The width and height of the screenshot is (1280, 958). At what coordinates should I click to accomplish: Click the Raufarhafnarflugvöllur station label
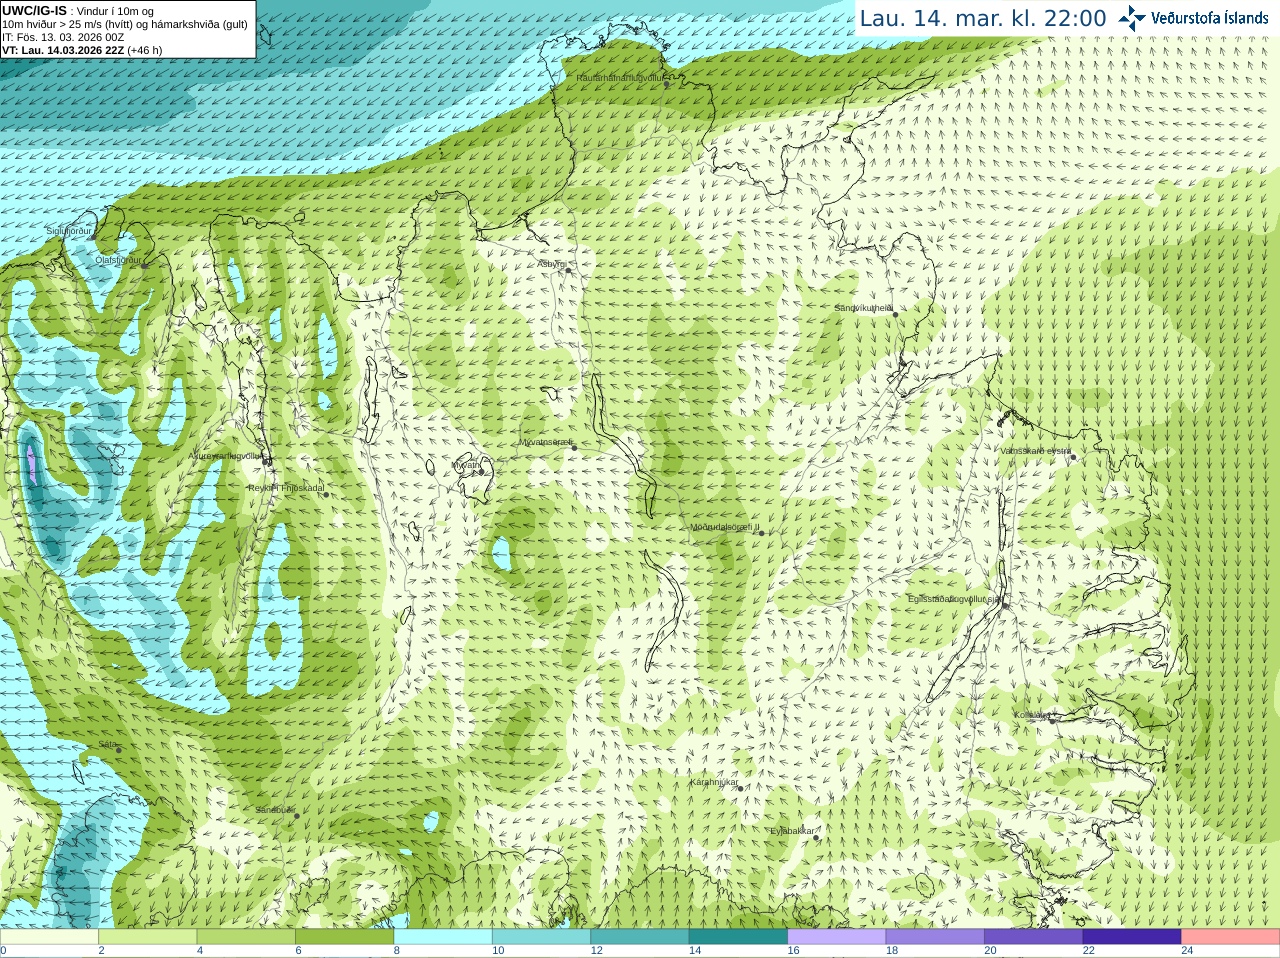pyautogui.click(x=620, y=77)
